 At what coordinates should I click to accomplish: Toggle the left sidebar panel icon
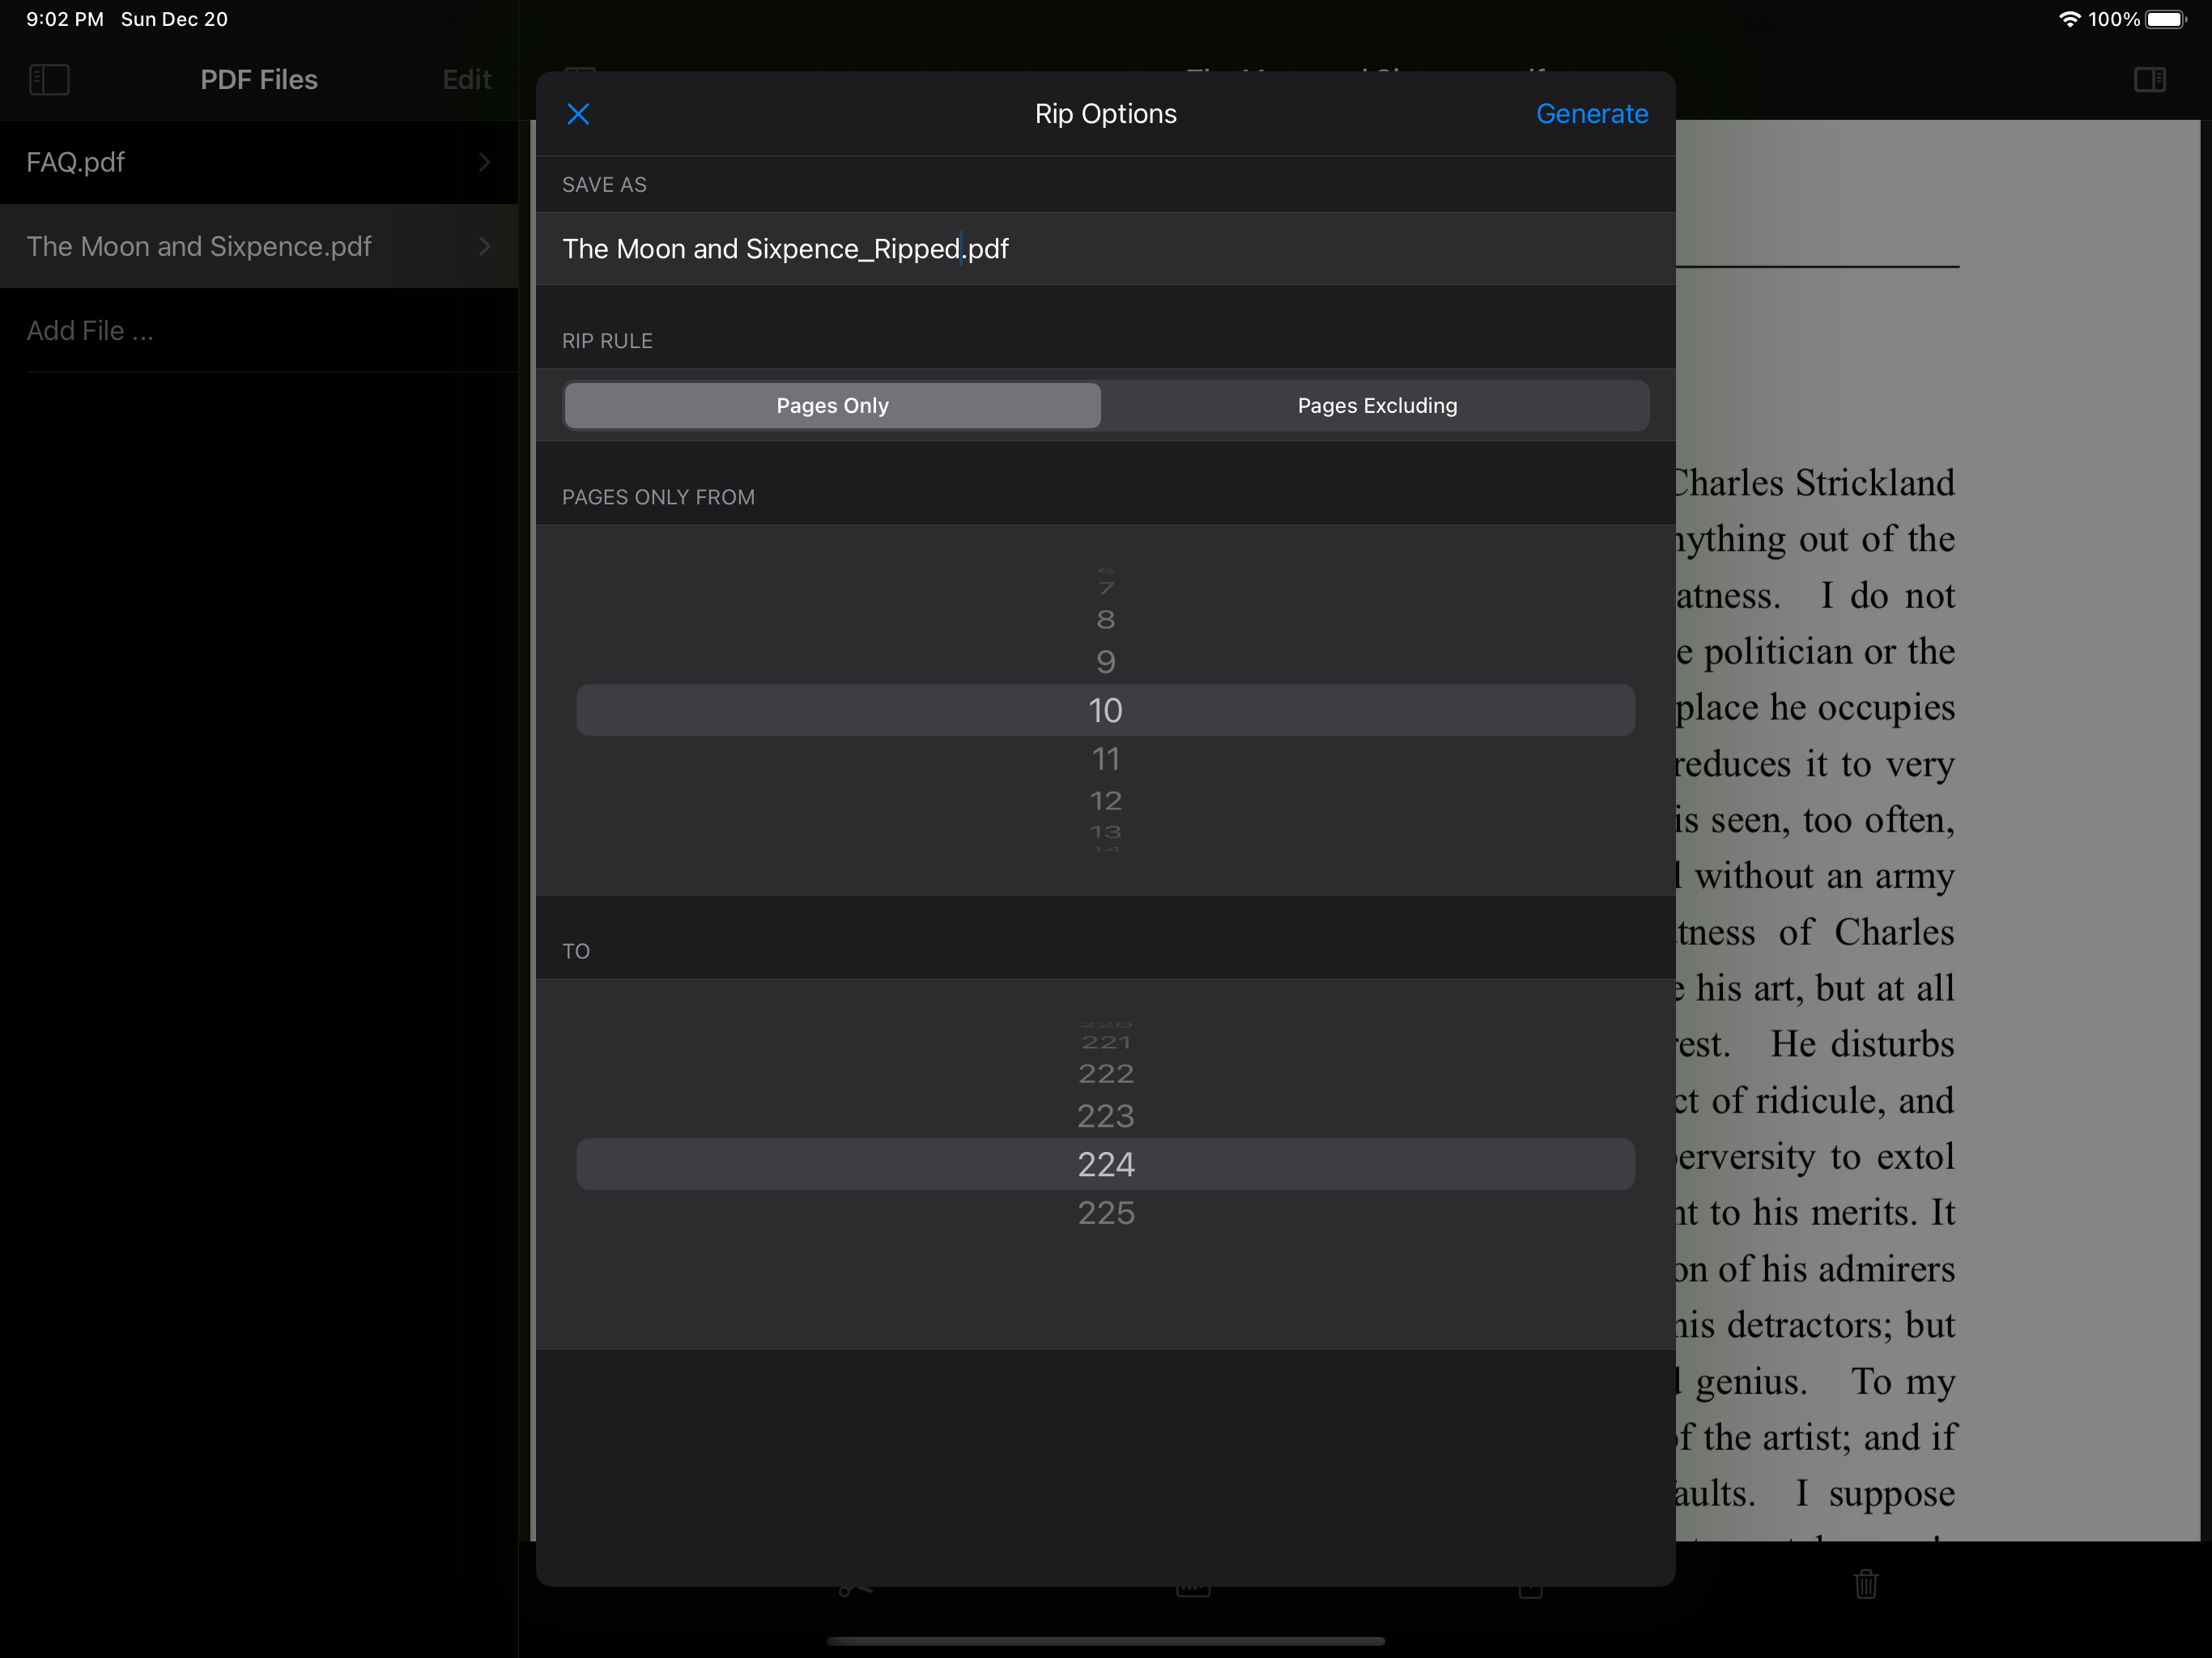[x=49, y=80]
